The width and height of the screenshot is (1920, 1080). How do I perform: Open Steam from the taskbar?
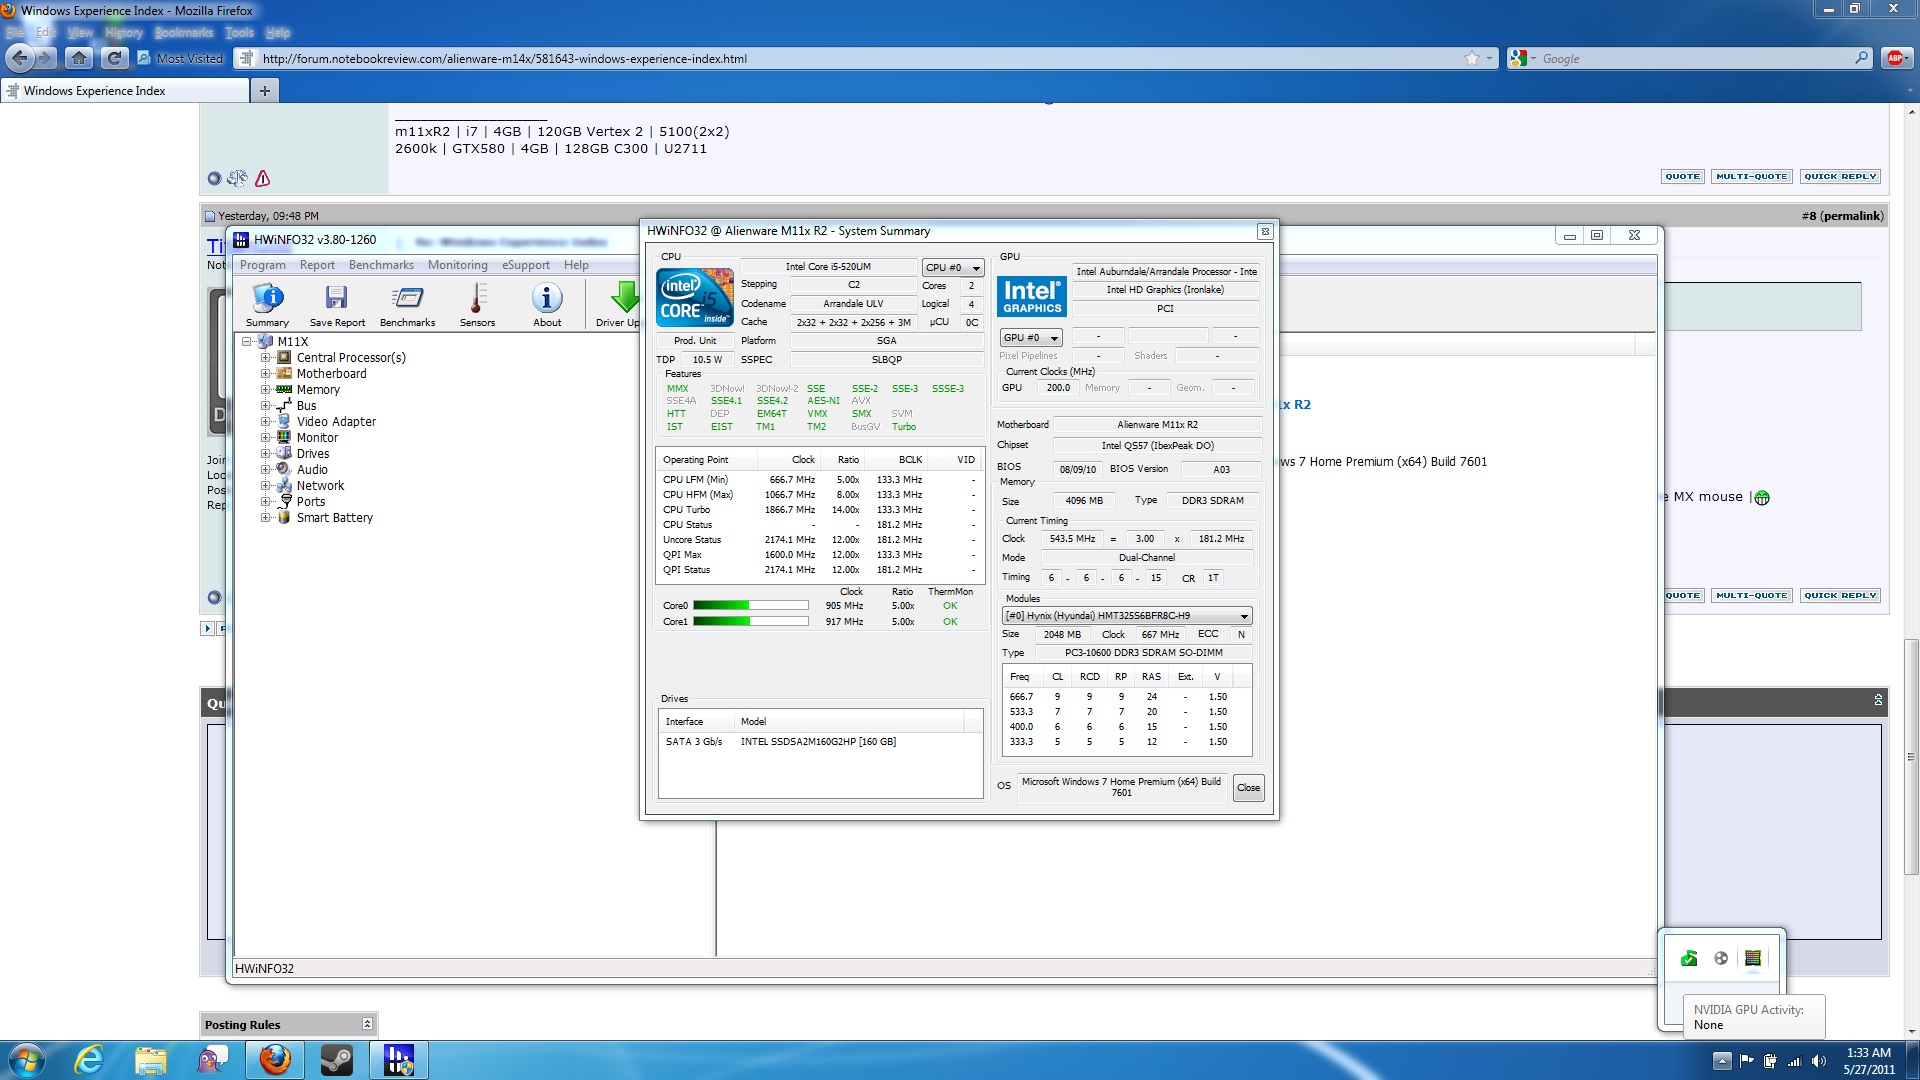337,1060
